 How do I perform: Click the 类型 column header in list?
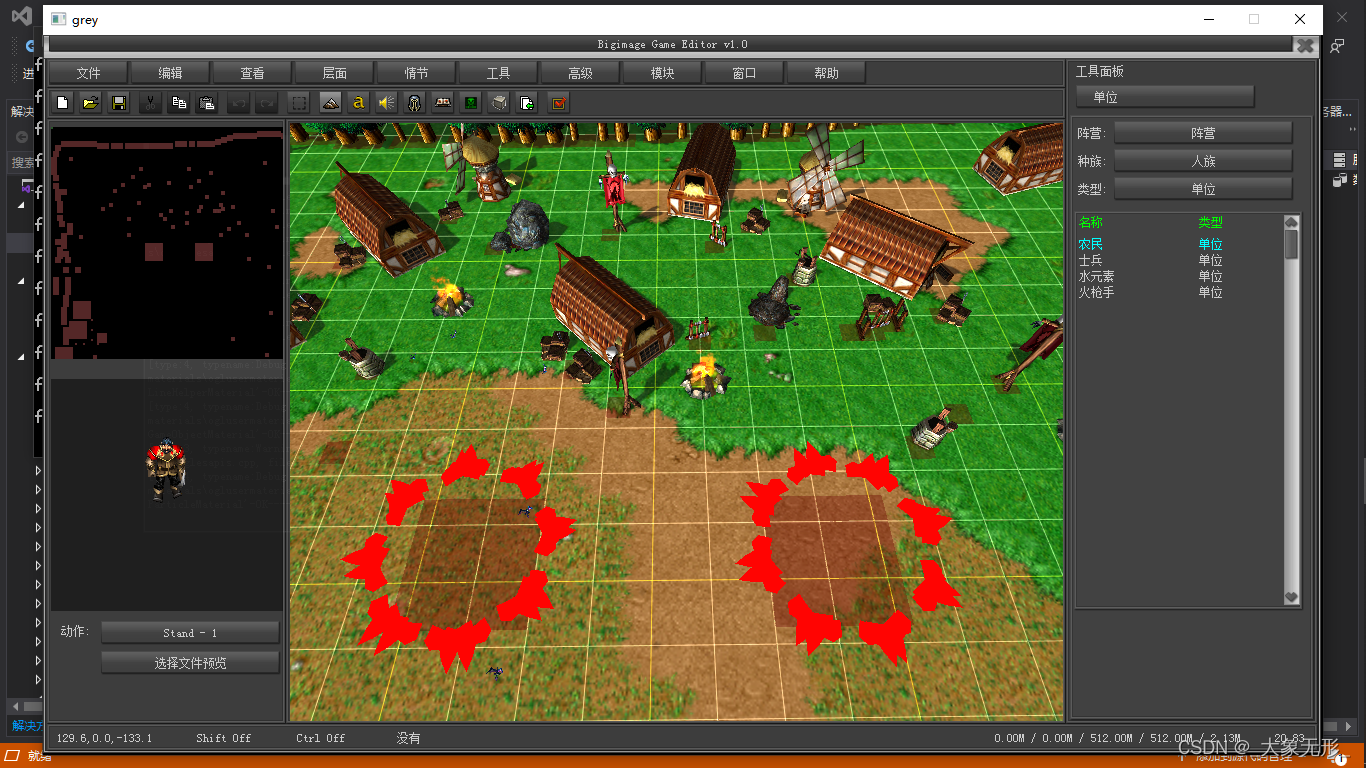(x=1211, y=222)
